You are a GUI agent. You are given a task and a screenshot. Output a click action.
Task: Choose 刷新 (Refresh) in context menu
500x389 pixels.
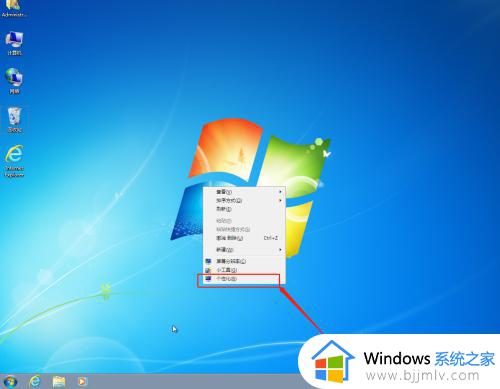click(x=244, y=209)
